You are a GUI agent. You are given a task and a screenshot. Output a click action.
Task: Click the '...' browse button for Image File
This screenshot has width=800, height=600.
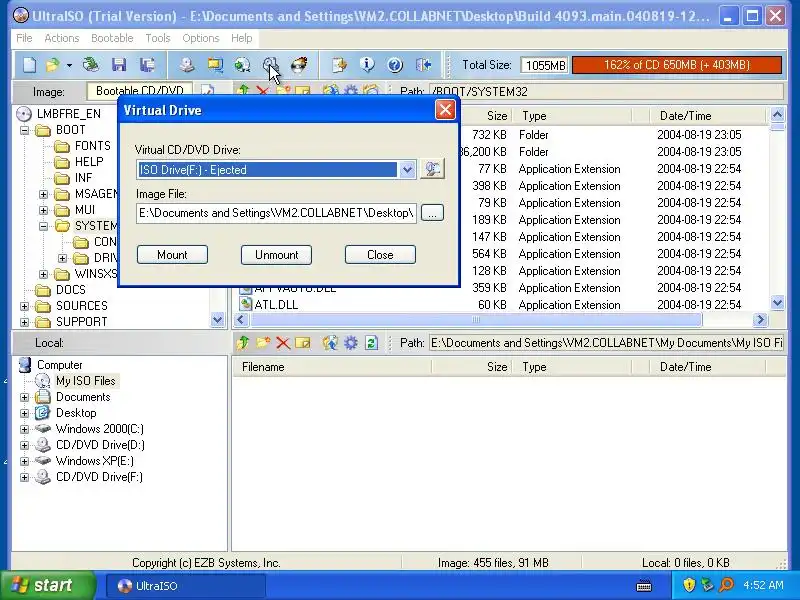pos(432,213)
